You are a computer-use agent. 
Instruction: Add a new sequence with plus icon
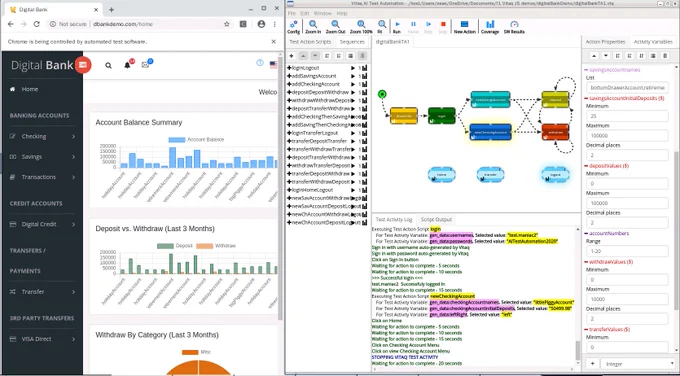[291, 56]
